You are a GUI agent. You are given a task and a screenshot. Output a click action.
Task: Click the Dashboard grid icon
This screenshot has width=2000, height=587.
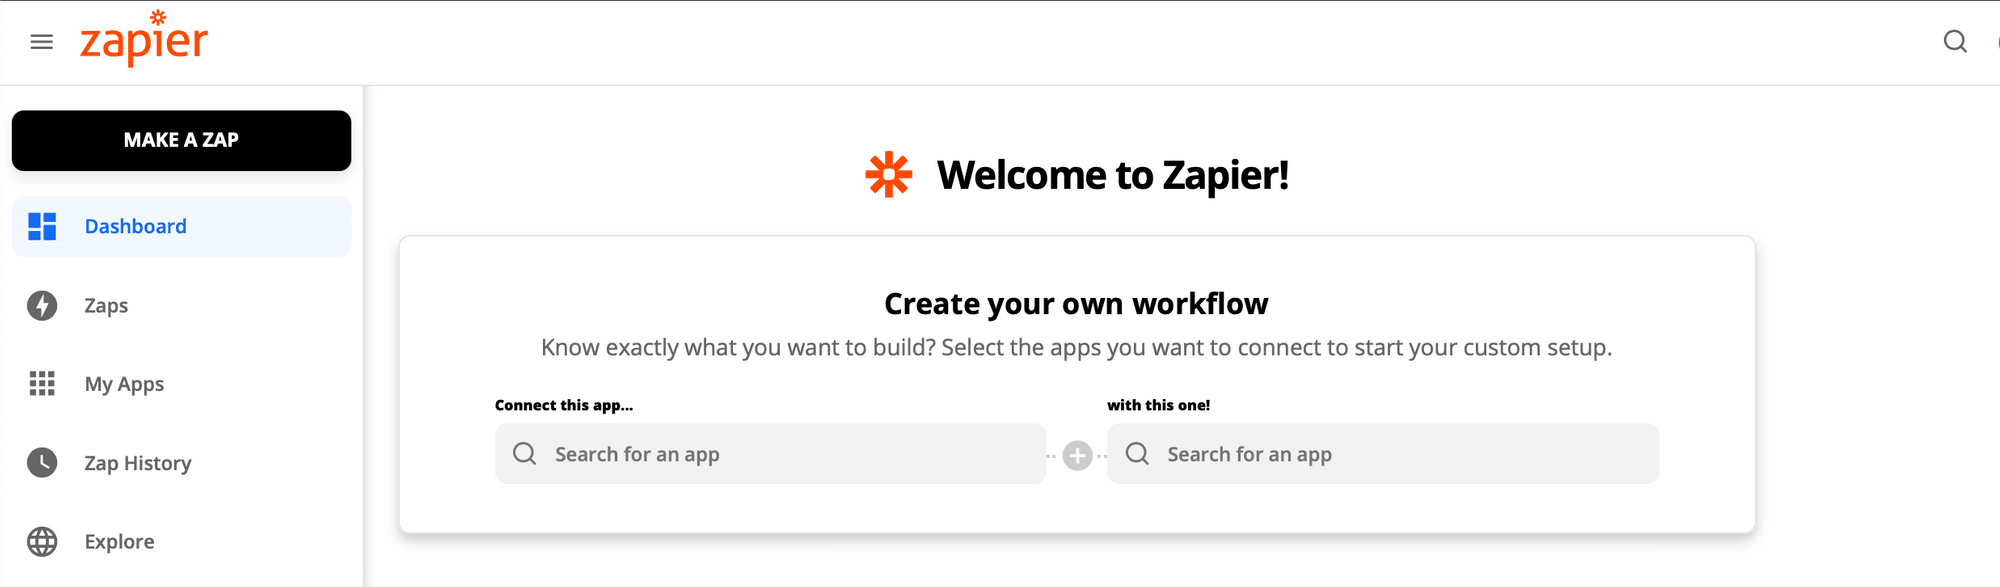42,227
